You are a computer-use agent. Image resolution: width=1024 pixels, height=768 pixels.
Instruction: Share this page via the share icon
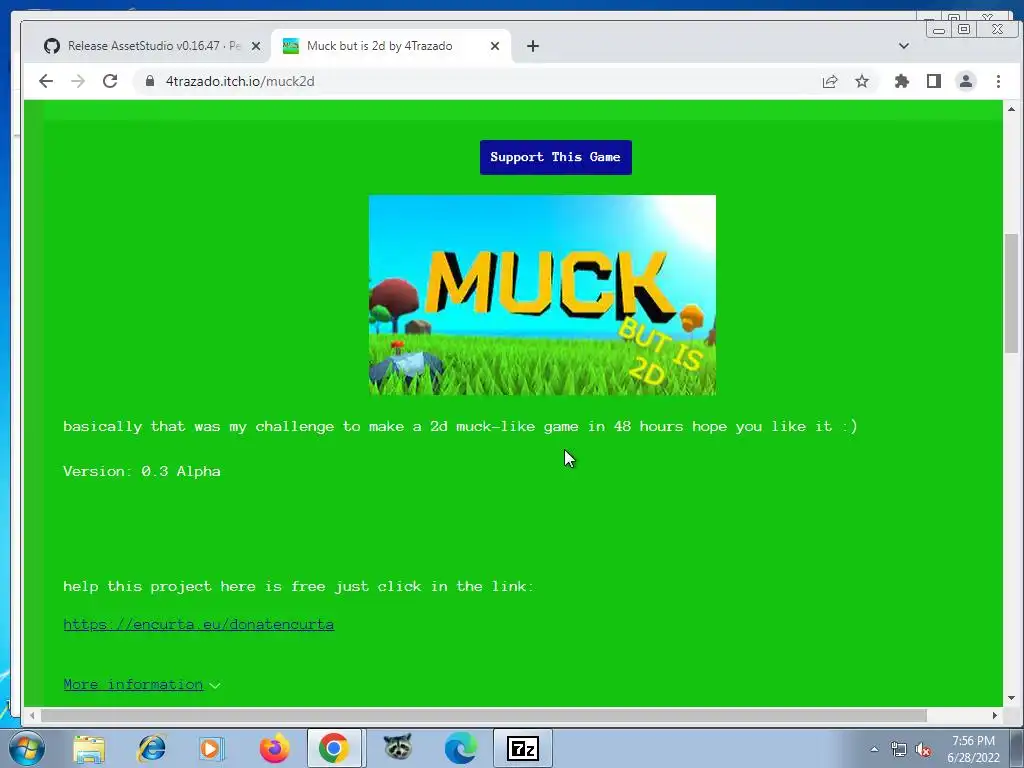pyautogui.click(x=830, y=81)
